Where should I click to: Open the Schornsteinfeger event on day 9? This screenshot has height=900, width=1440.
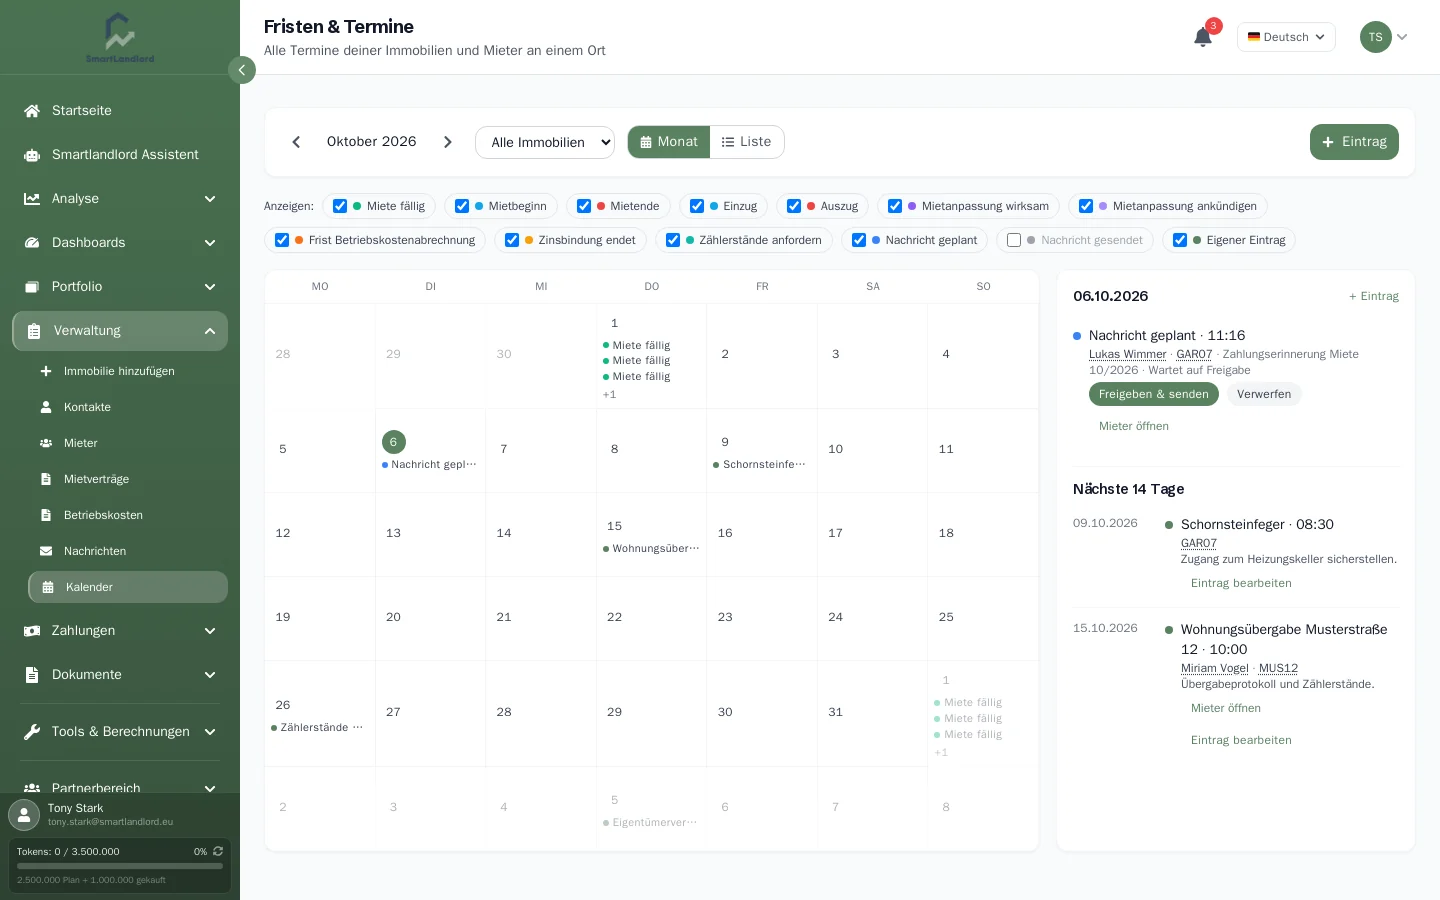(760, 465)
